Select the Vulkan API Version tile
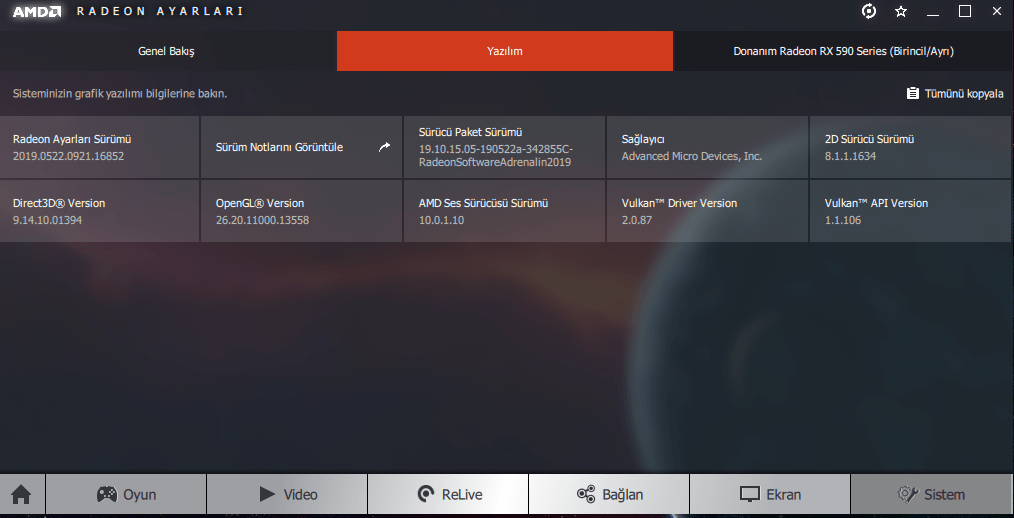The width and height of the screenshot is (1014, 518). point(910,211)
